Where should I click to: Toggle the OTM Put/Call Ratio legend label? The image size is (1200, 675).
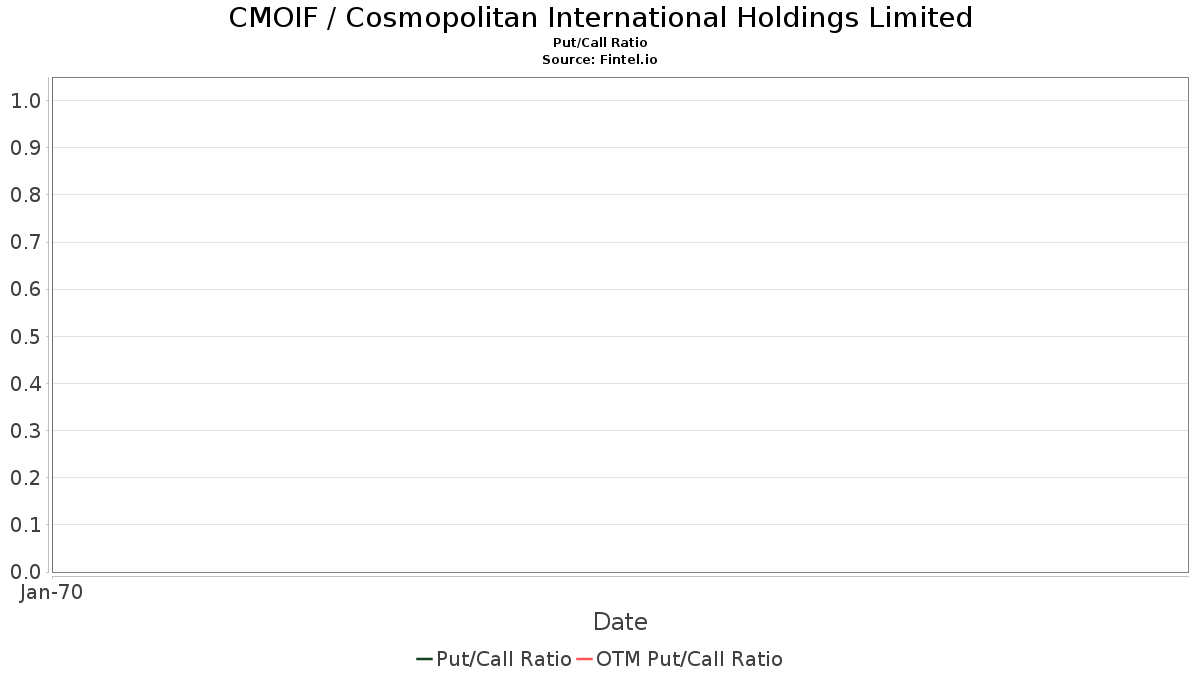(690, 659)
